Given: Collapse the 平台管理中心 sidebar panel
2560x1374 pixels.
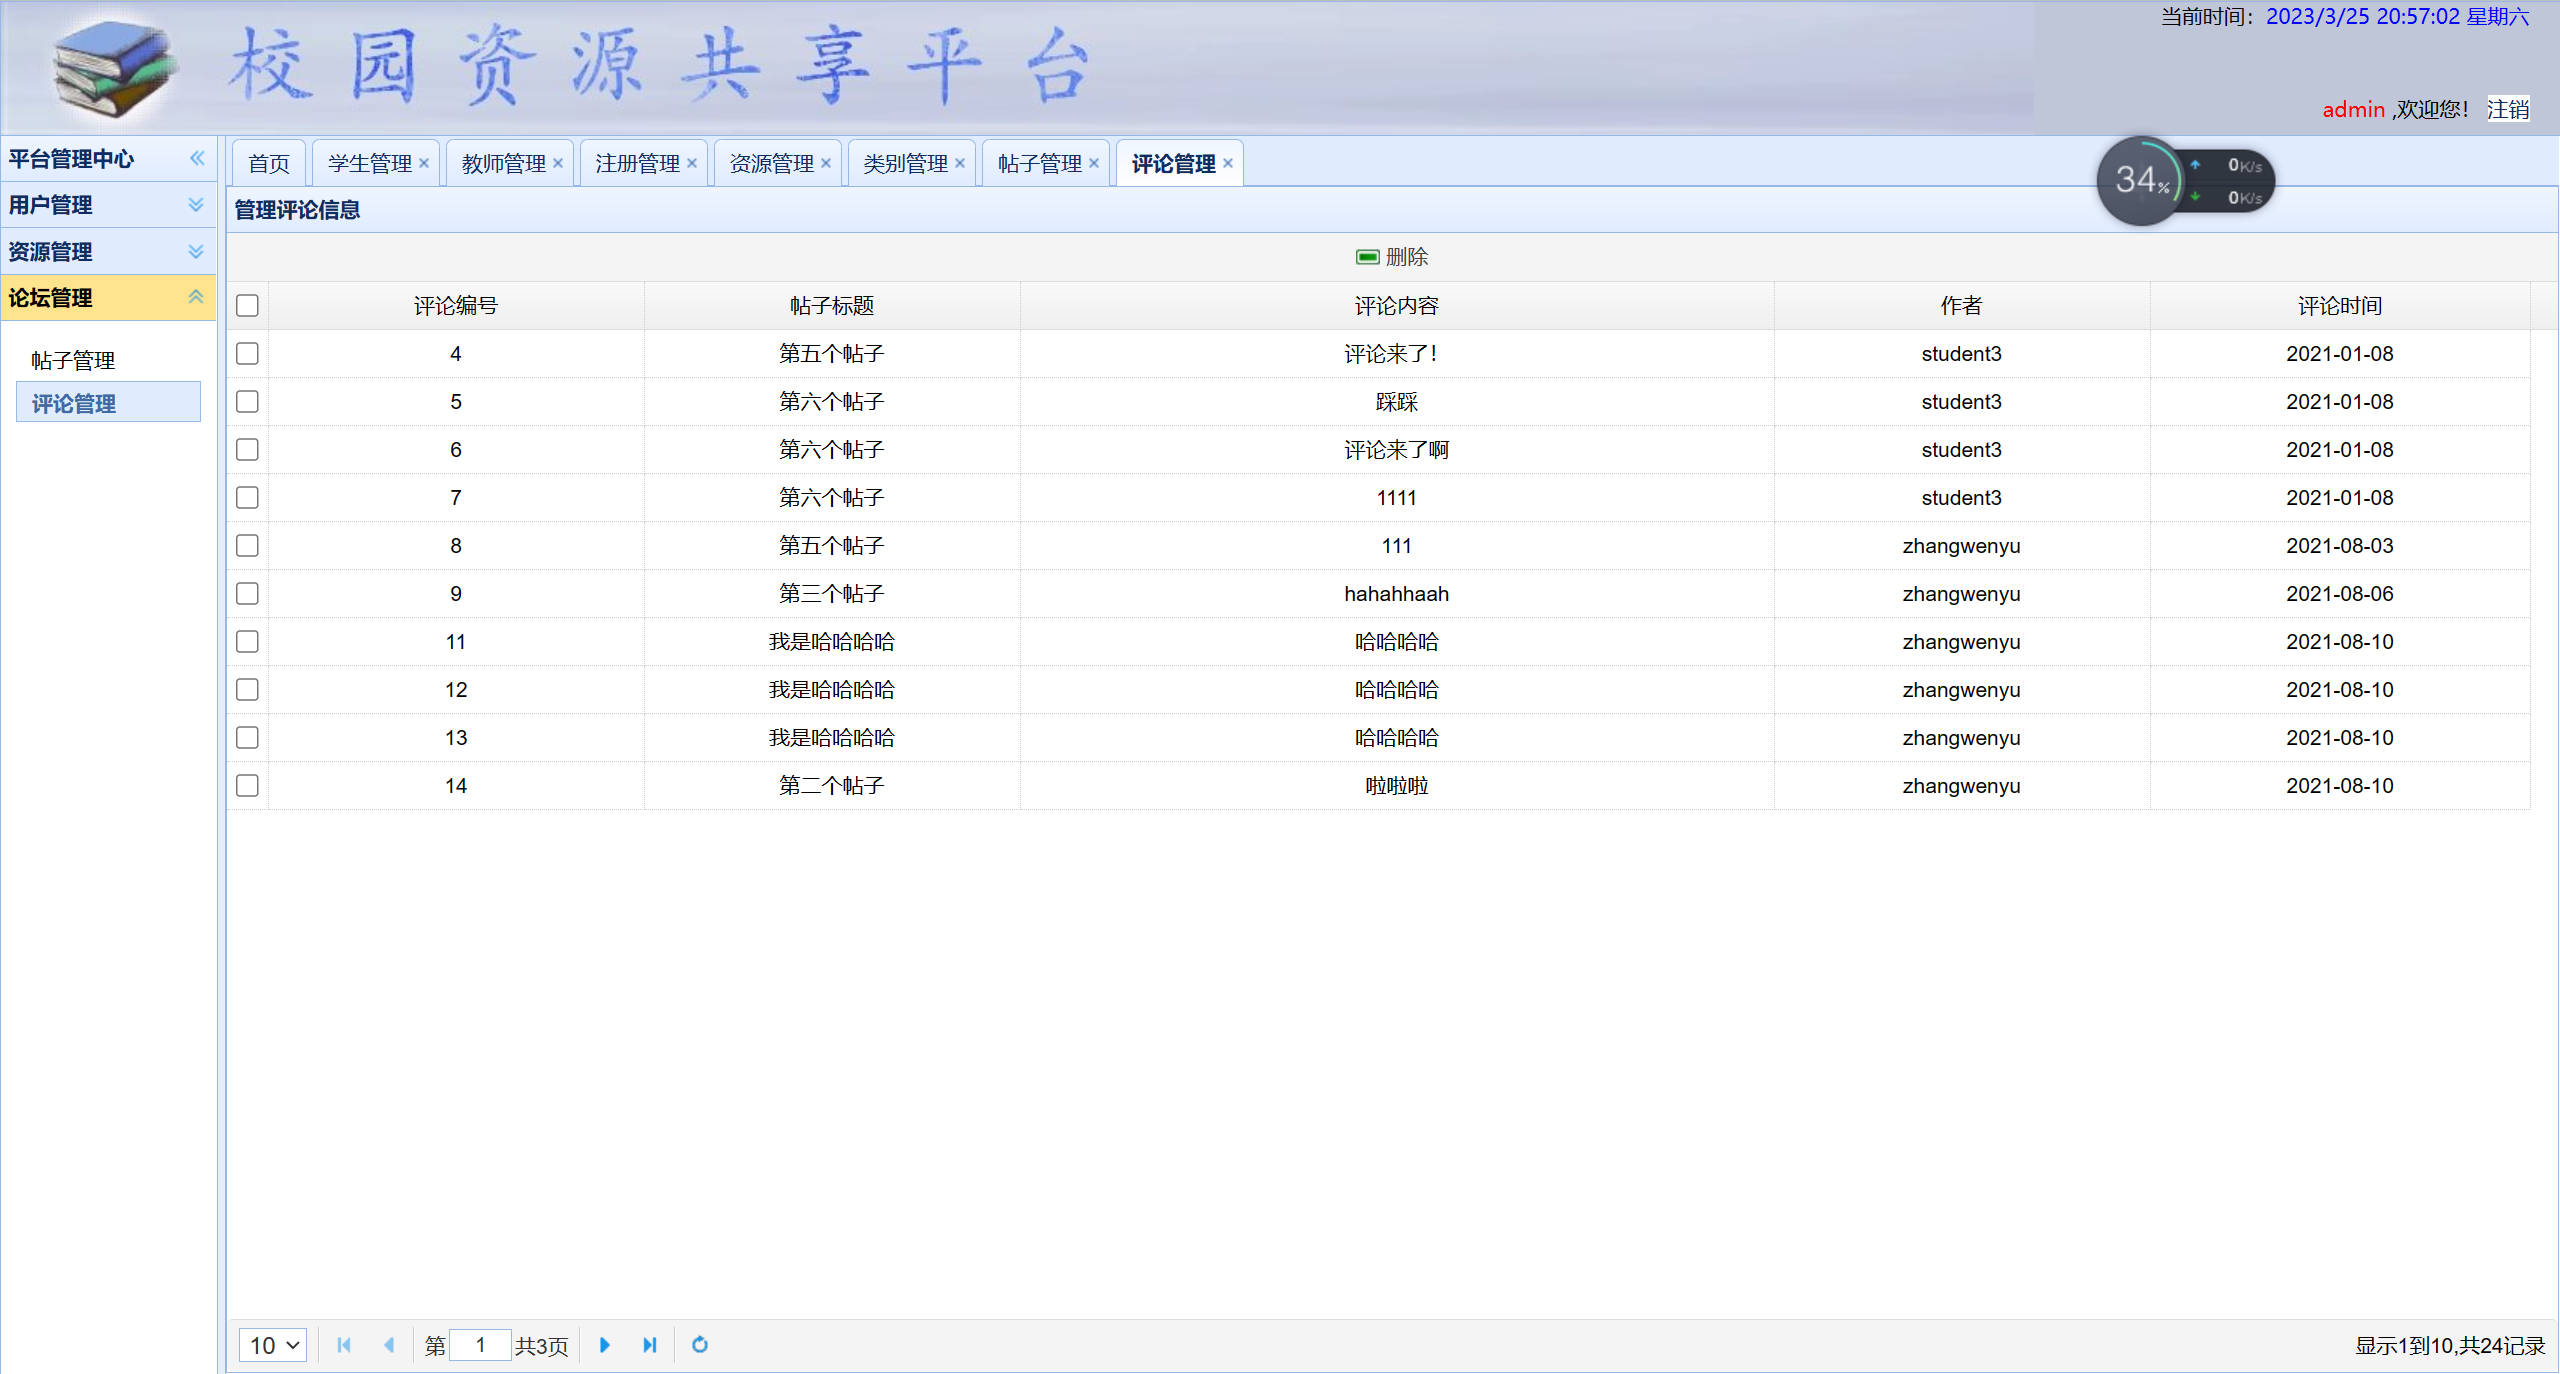Looking at the screenshot, I should (197, 158).
